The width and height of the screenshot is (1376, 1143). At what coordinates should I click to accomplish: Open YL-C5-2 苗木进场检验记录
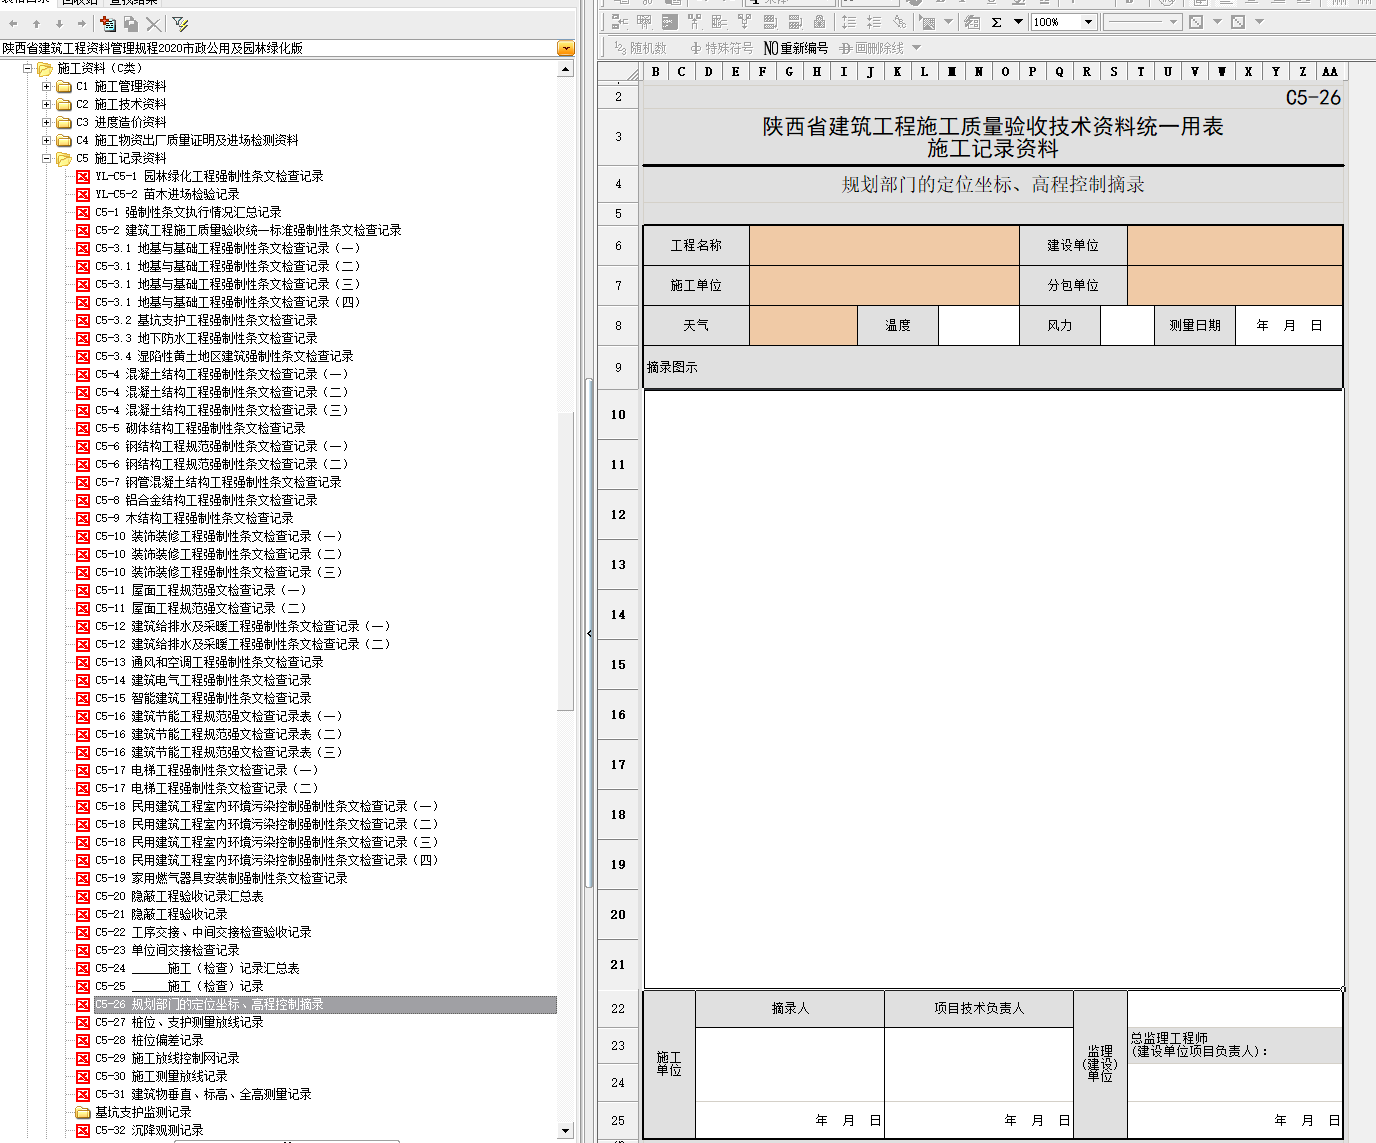coord(167,194)
